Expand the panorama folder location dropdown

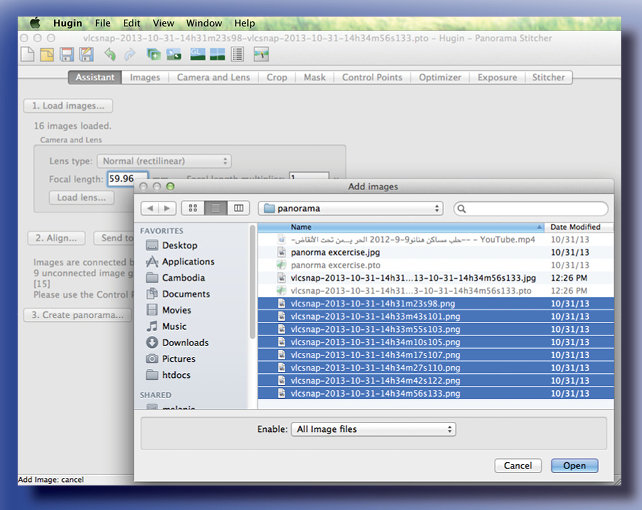[x=351, y=208]
